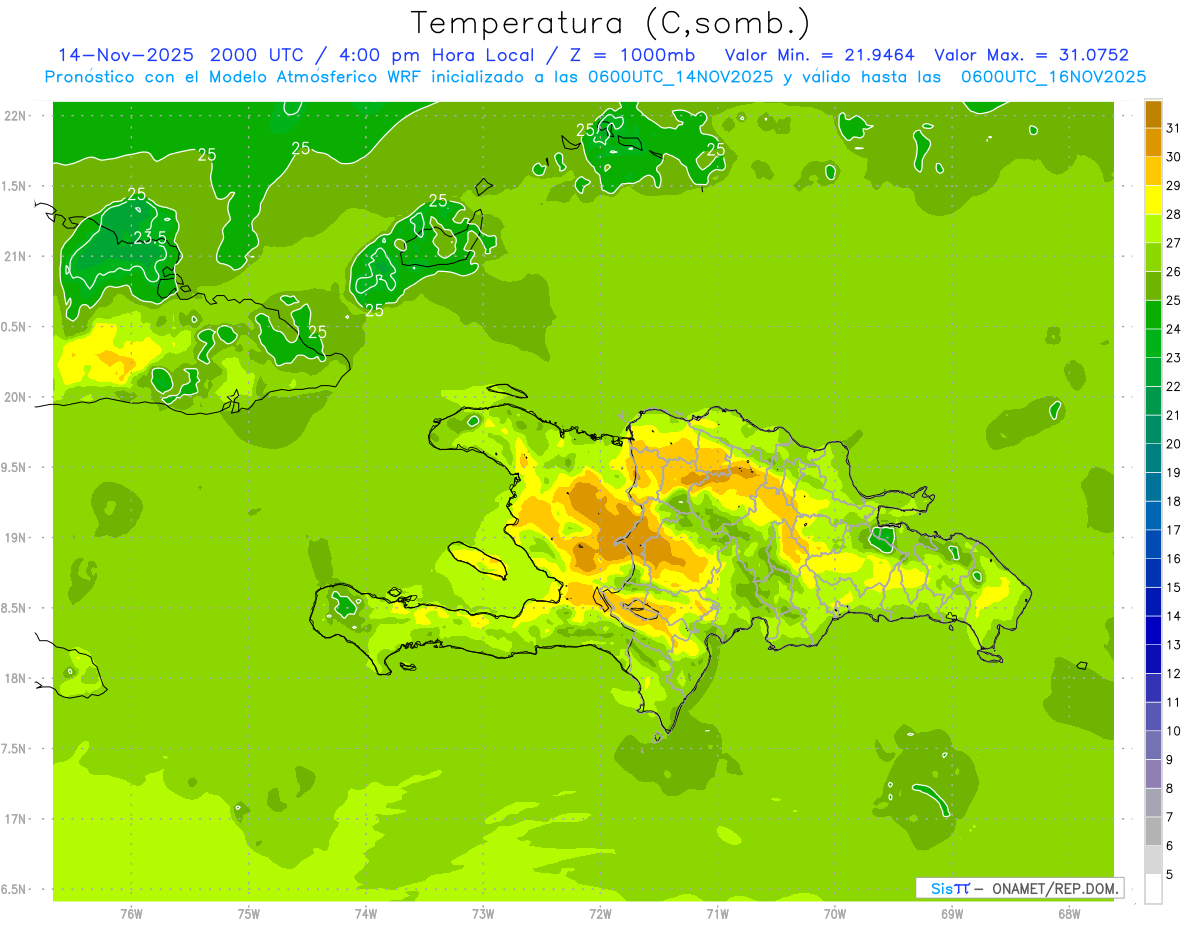Screen dimensions: 1200x927
Task: Pick the purple band between 8 and 9
Action: (x=1153, y=774)
